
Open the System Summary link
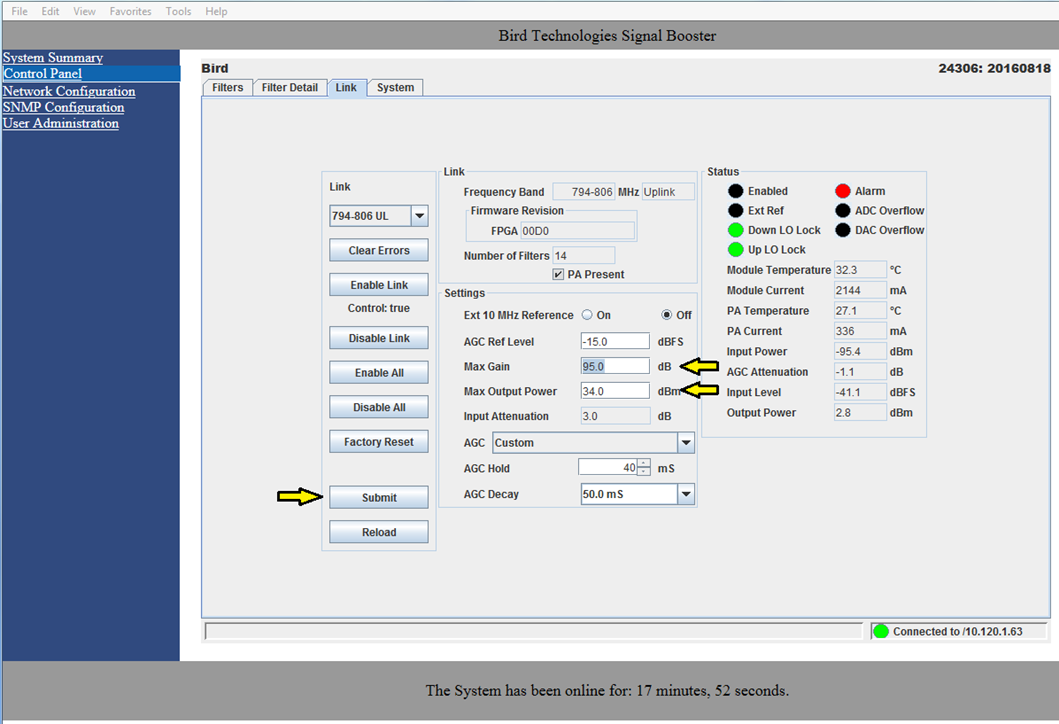pyautogui.click(x=53, y=57)
